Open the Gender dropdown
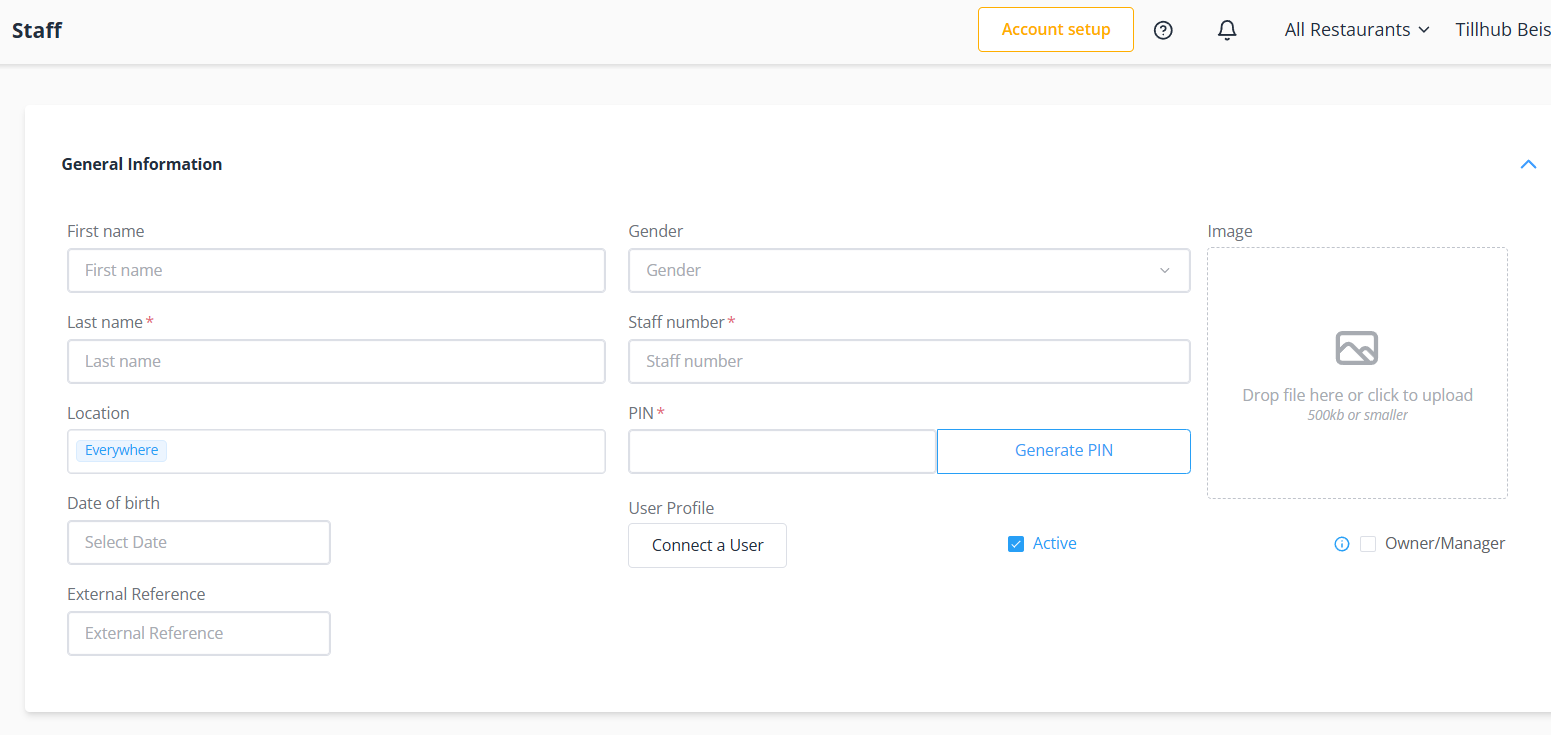The width and height of the screenshot is (1551, 735). coord(908,270)
